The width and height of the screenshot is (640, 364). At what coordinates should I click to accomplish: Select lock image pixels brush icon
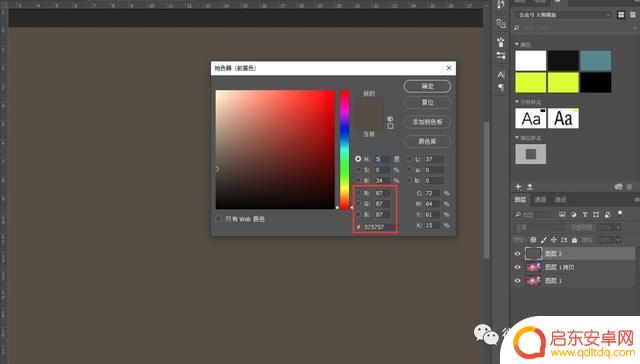point(544,240)
